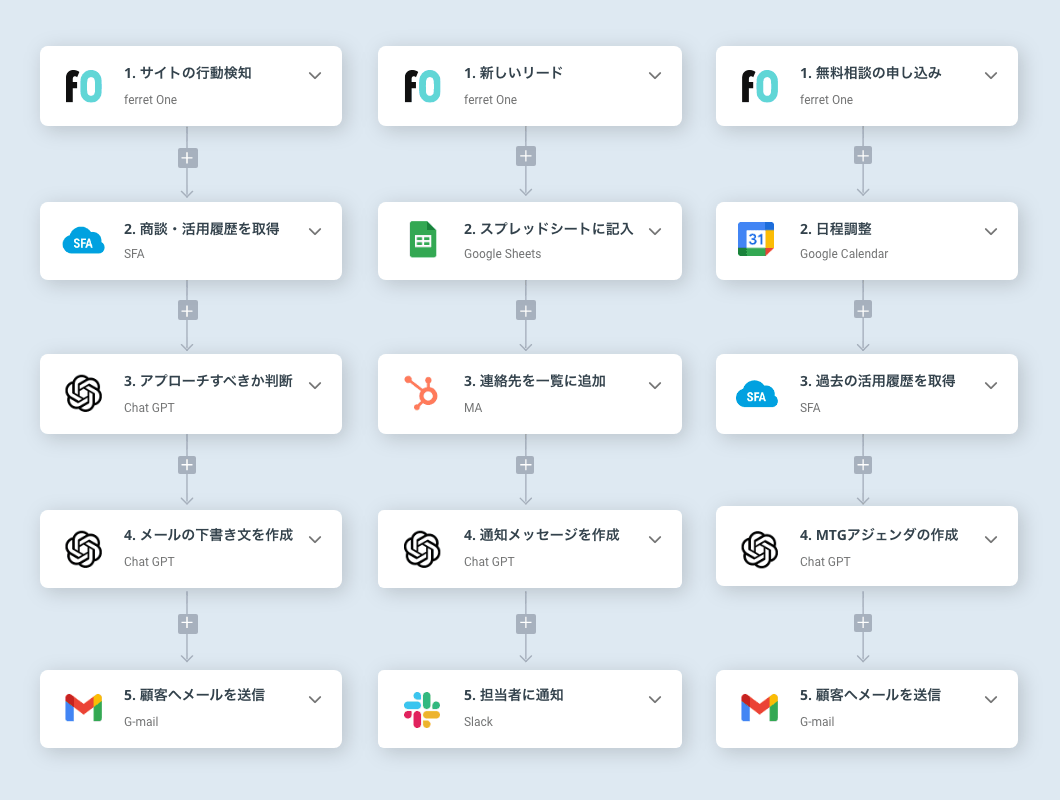Click the Gmail icon in 無料相談の申し込み workflow's last step
1060x800 pixels.
(759, 707)
